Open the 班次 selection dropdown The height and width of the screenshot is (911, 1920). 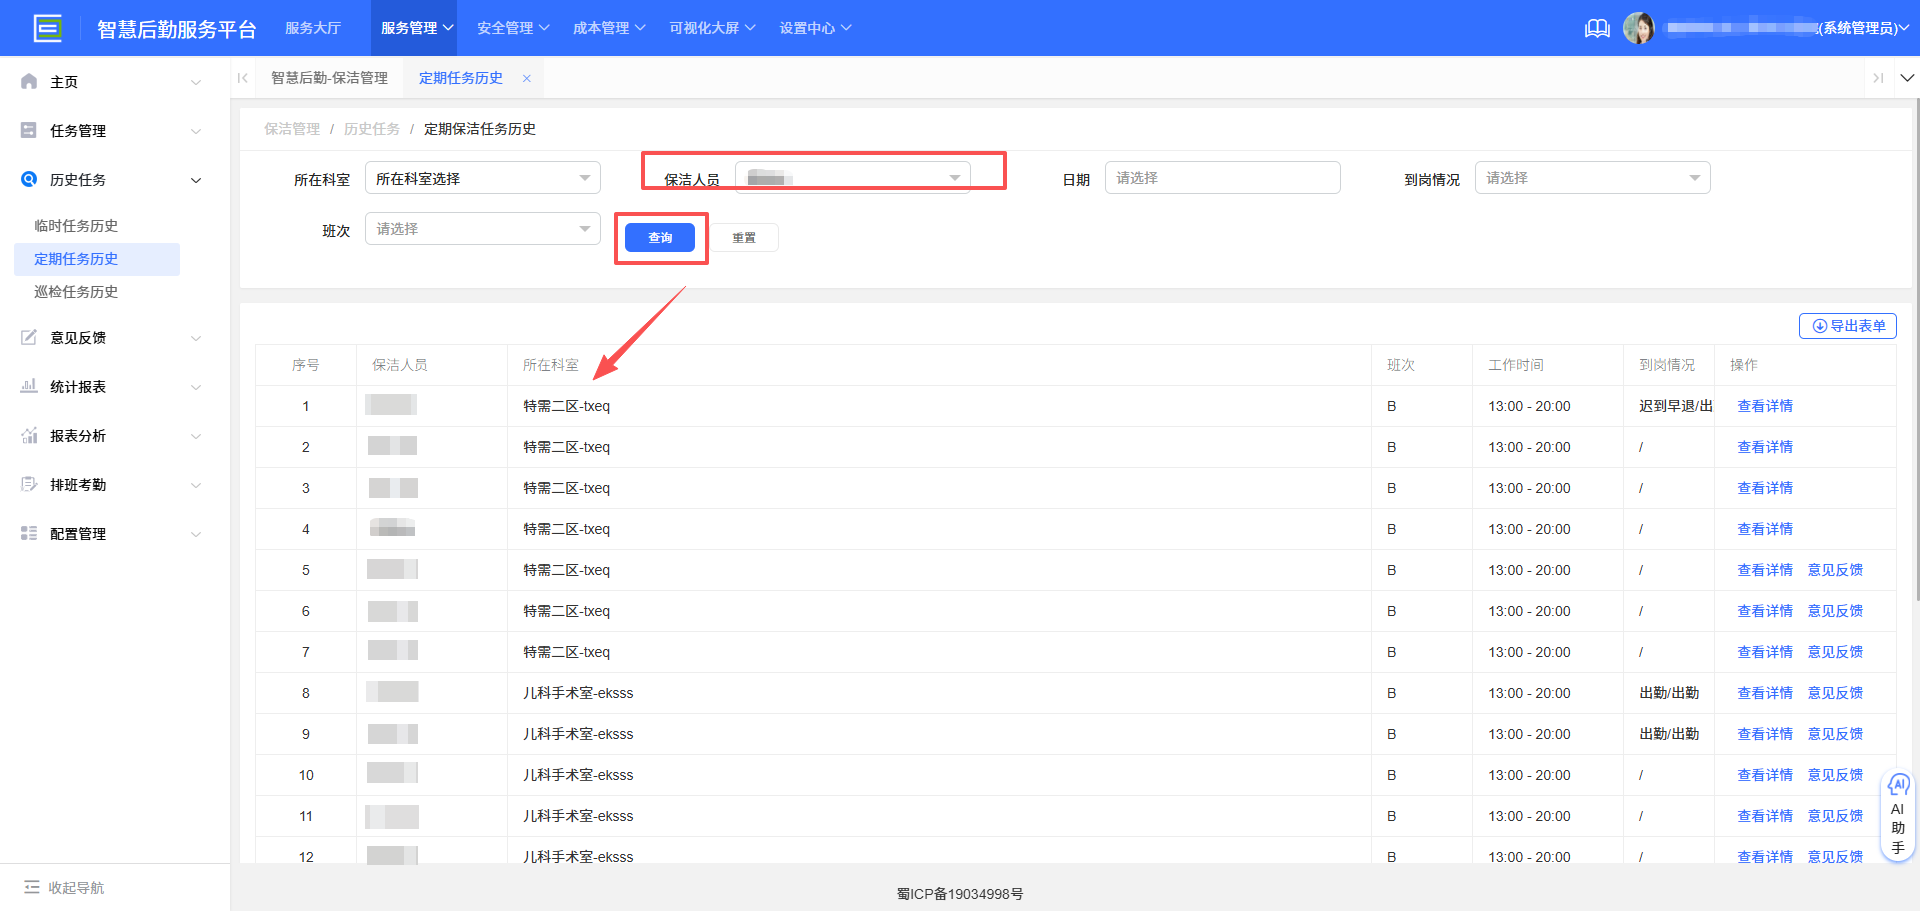pos(482,229)
